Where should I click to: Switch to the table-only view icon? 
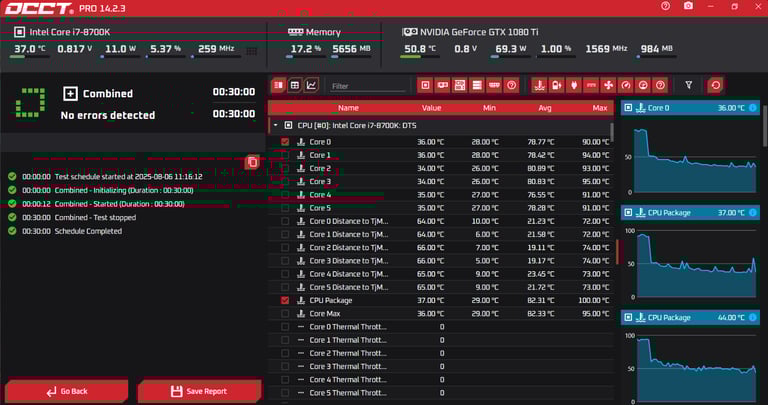point(294,85)
